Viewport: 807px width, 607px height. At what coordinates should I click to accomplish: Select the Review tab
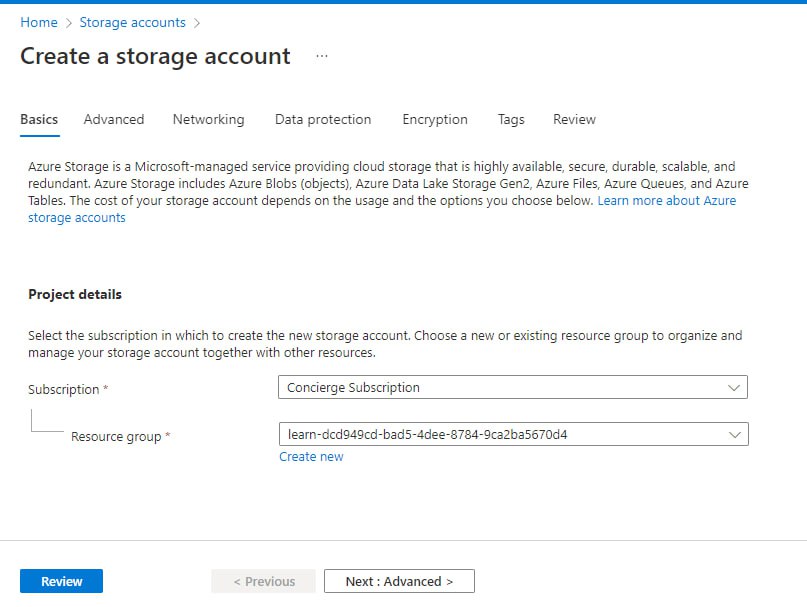click(x=574, y=119)
